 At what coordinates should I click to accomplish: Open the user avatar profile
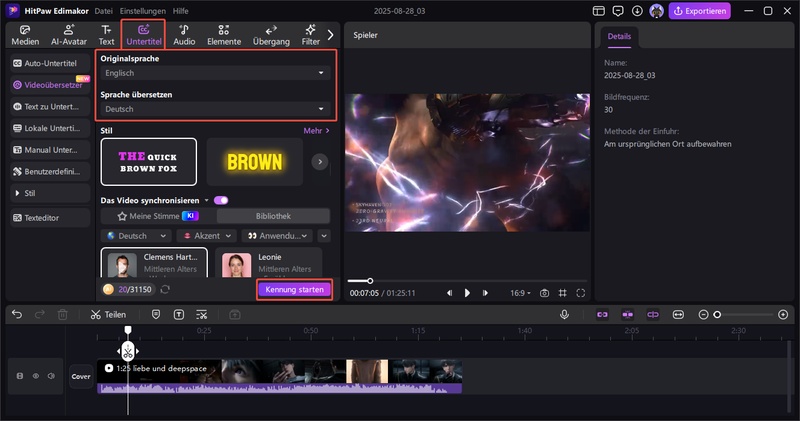pyautogui.click(x=656, y=11)
